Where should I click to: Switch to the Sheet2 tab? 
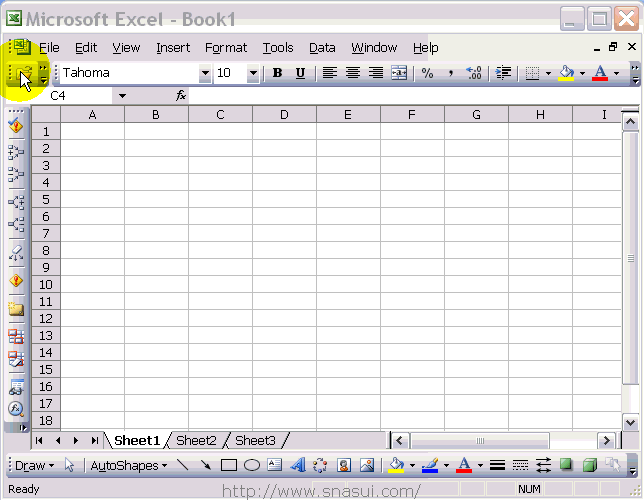(196, 440)
